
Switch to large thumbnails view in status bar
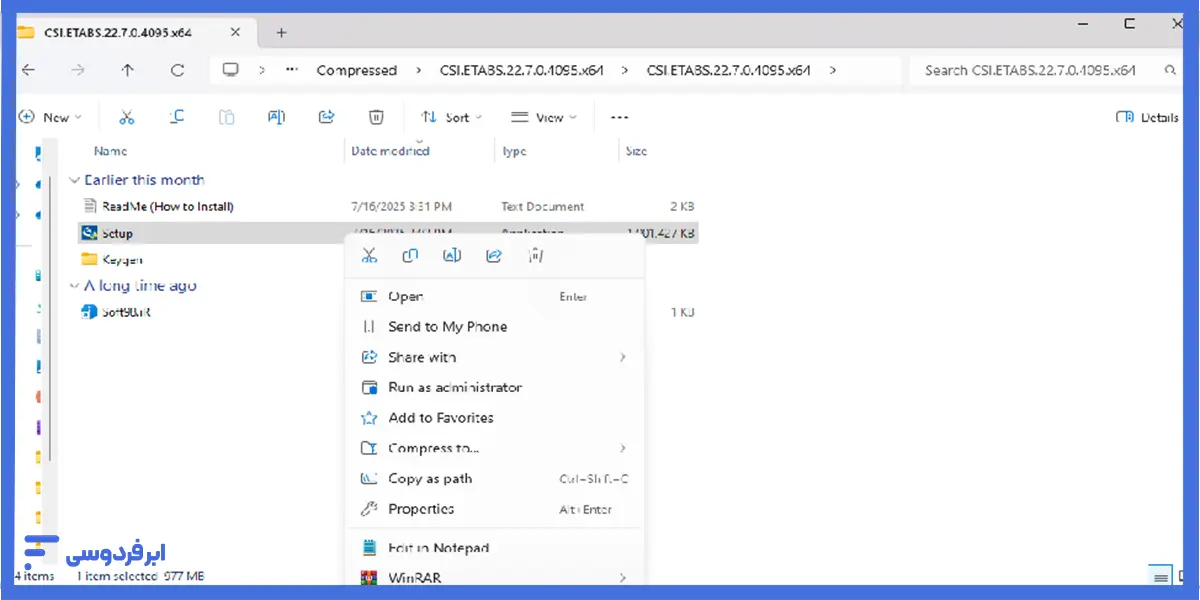click(1181, 577)
